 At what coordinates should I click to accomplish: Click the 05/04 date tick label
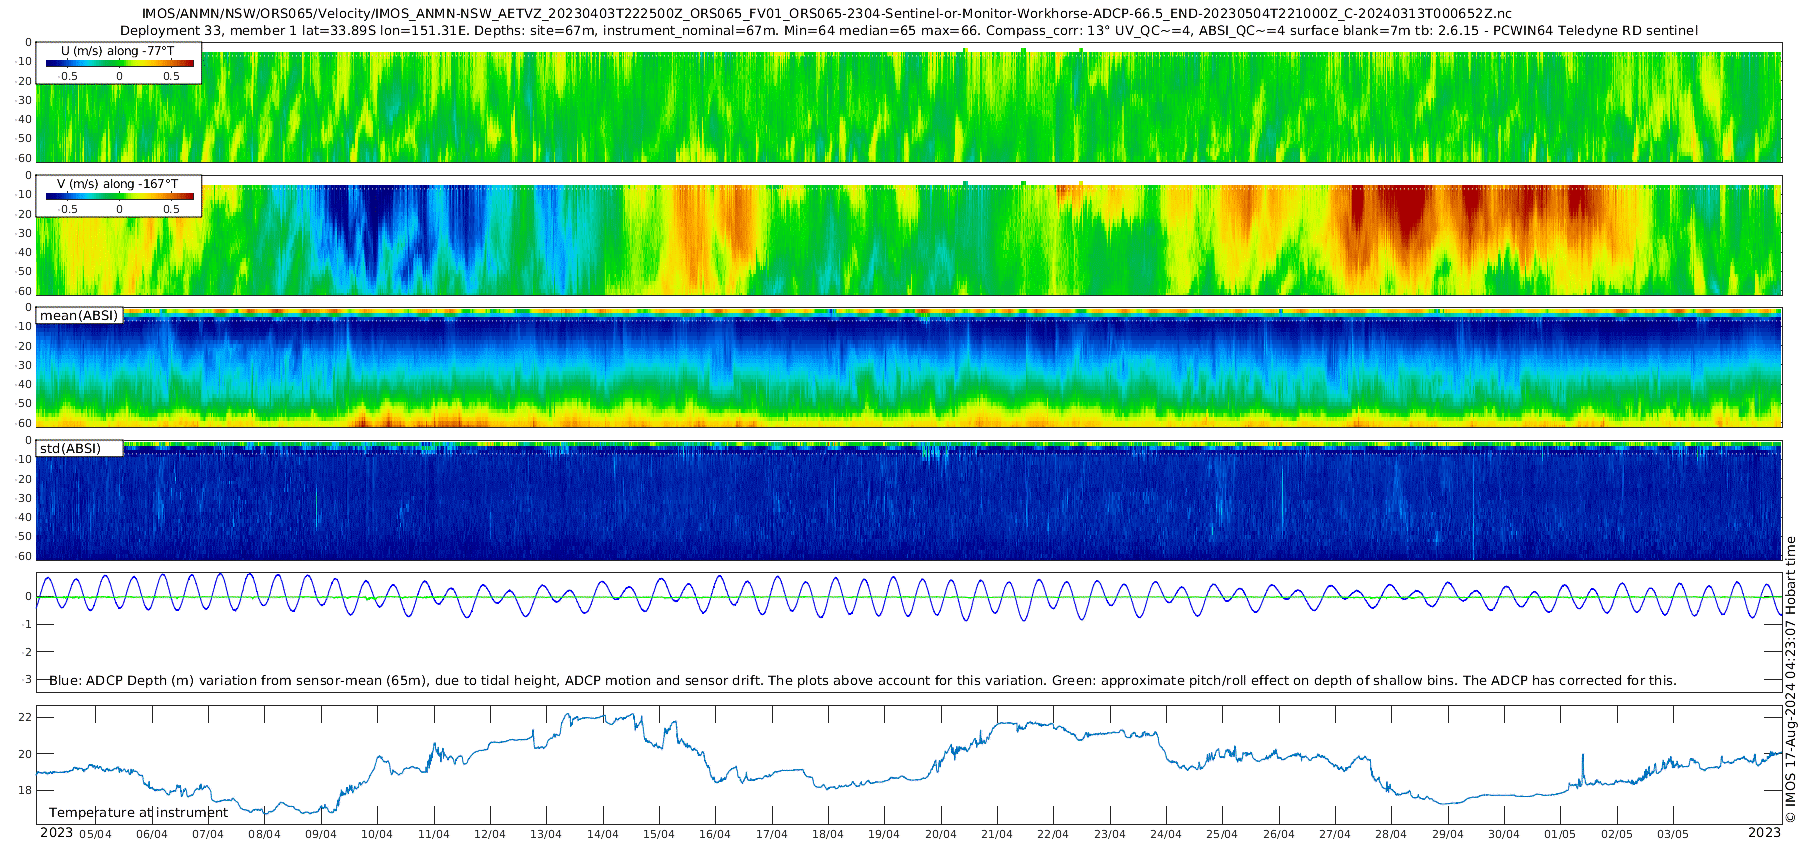95,834
